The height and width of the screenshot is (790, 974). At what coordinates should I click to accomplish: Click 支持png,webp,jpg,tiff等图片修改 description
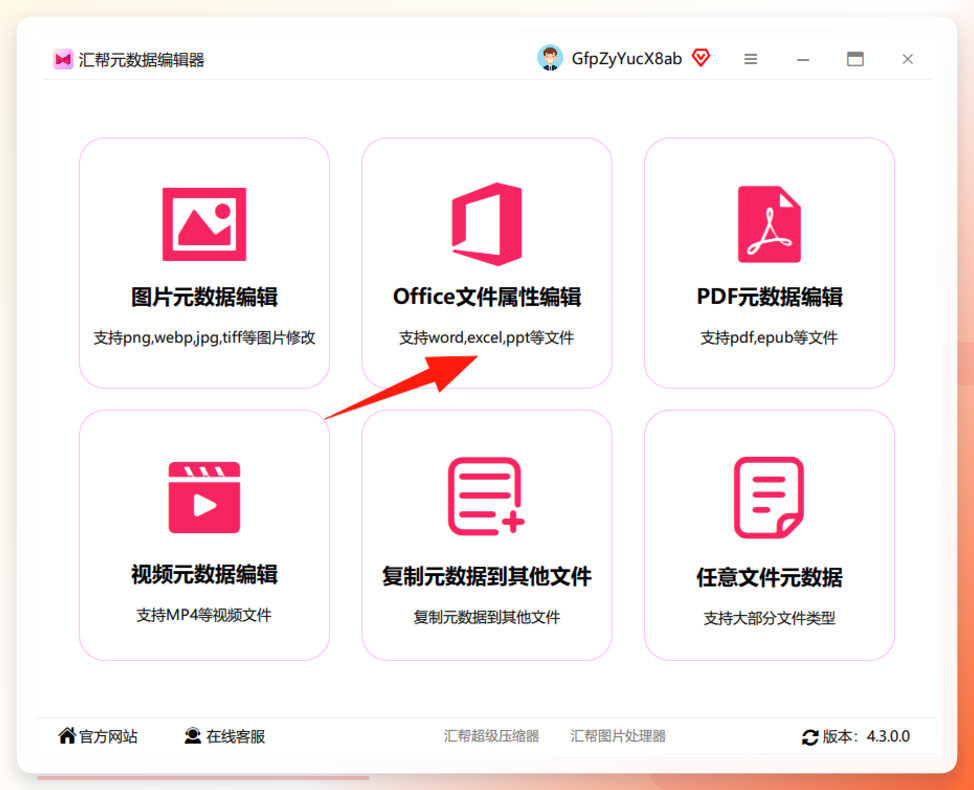204,338
